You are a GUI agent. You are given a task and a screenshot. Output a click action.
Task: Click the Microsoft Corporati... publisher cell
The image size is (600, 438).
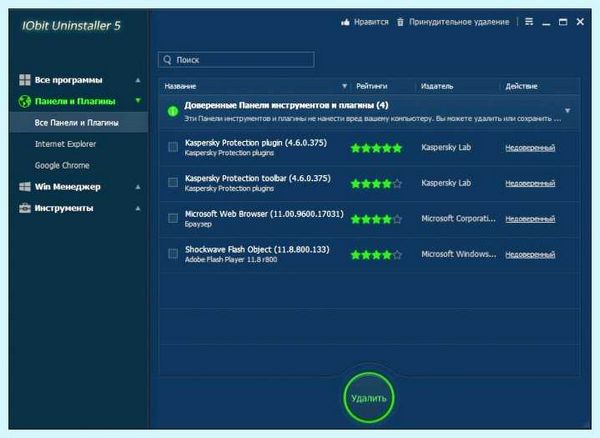pos(458,219)
